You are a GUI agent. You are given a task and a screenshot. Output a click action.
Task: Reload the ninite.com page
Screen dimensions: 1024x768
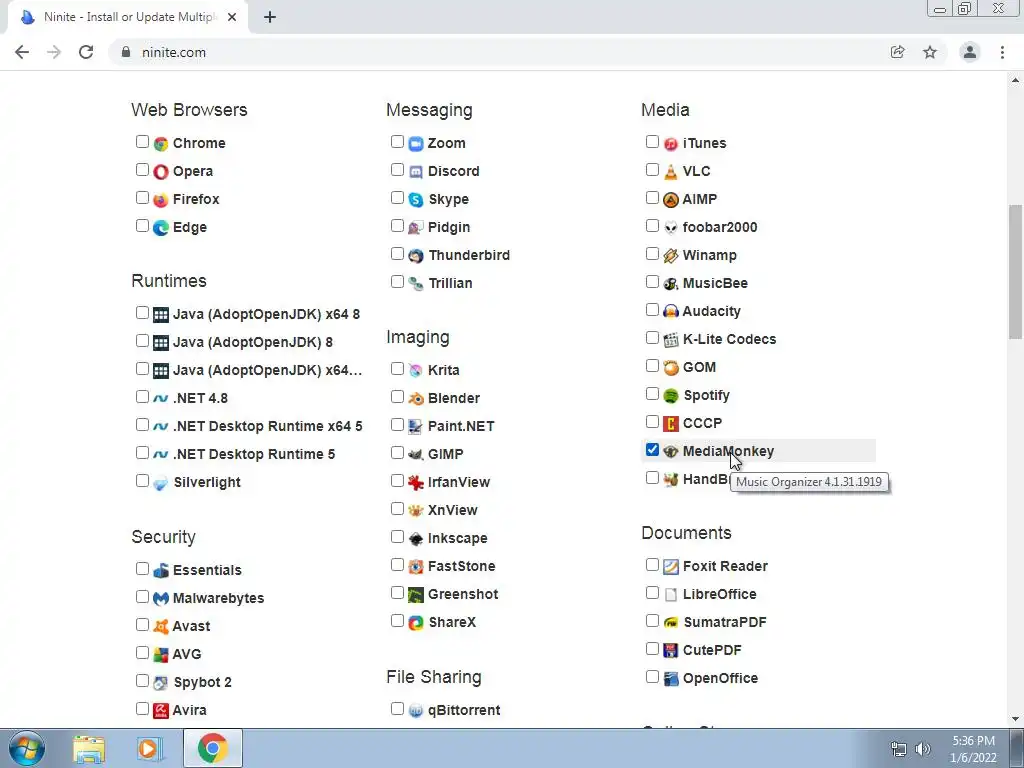[x=86, y=52]
